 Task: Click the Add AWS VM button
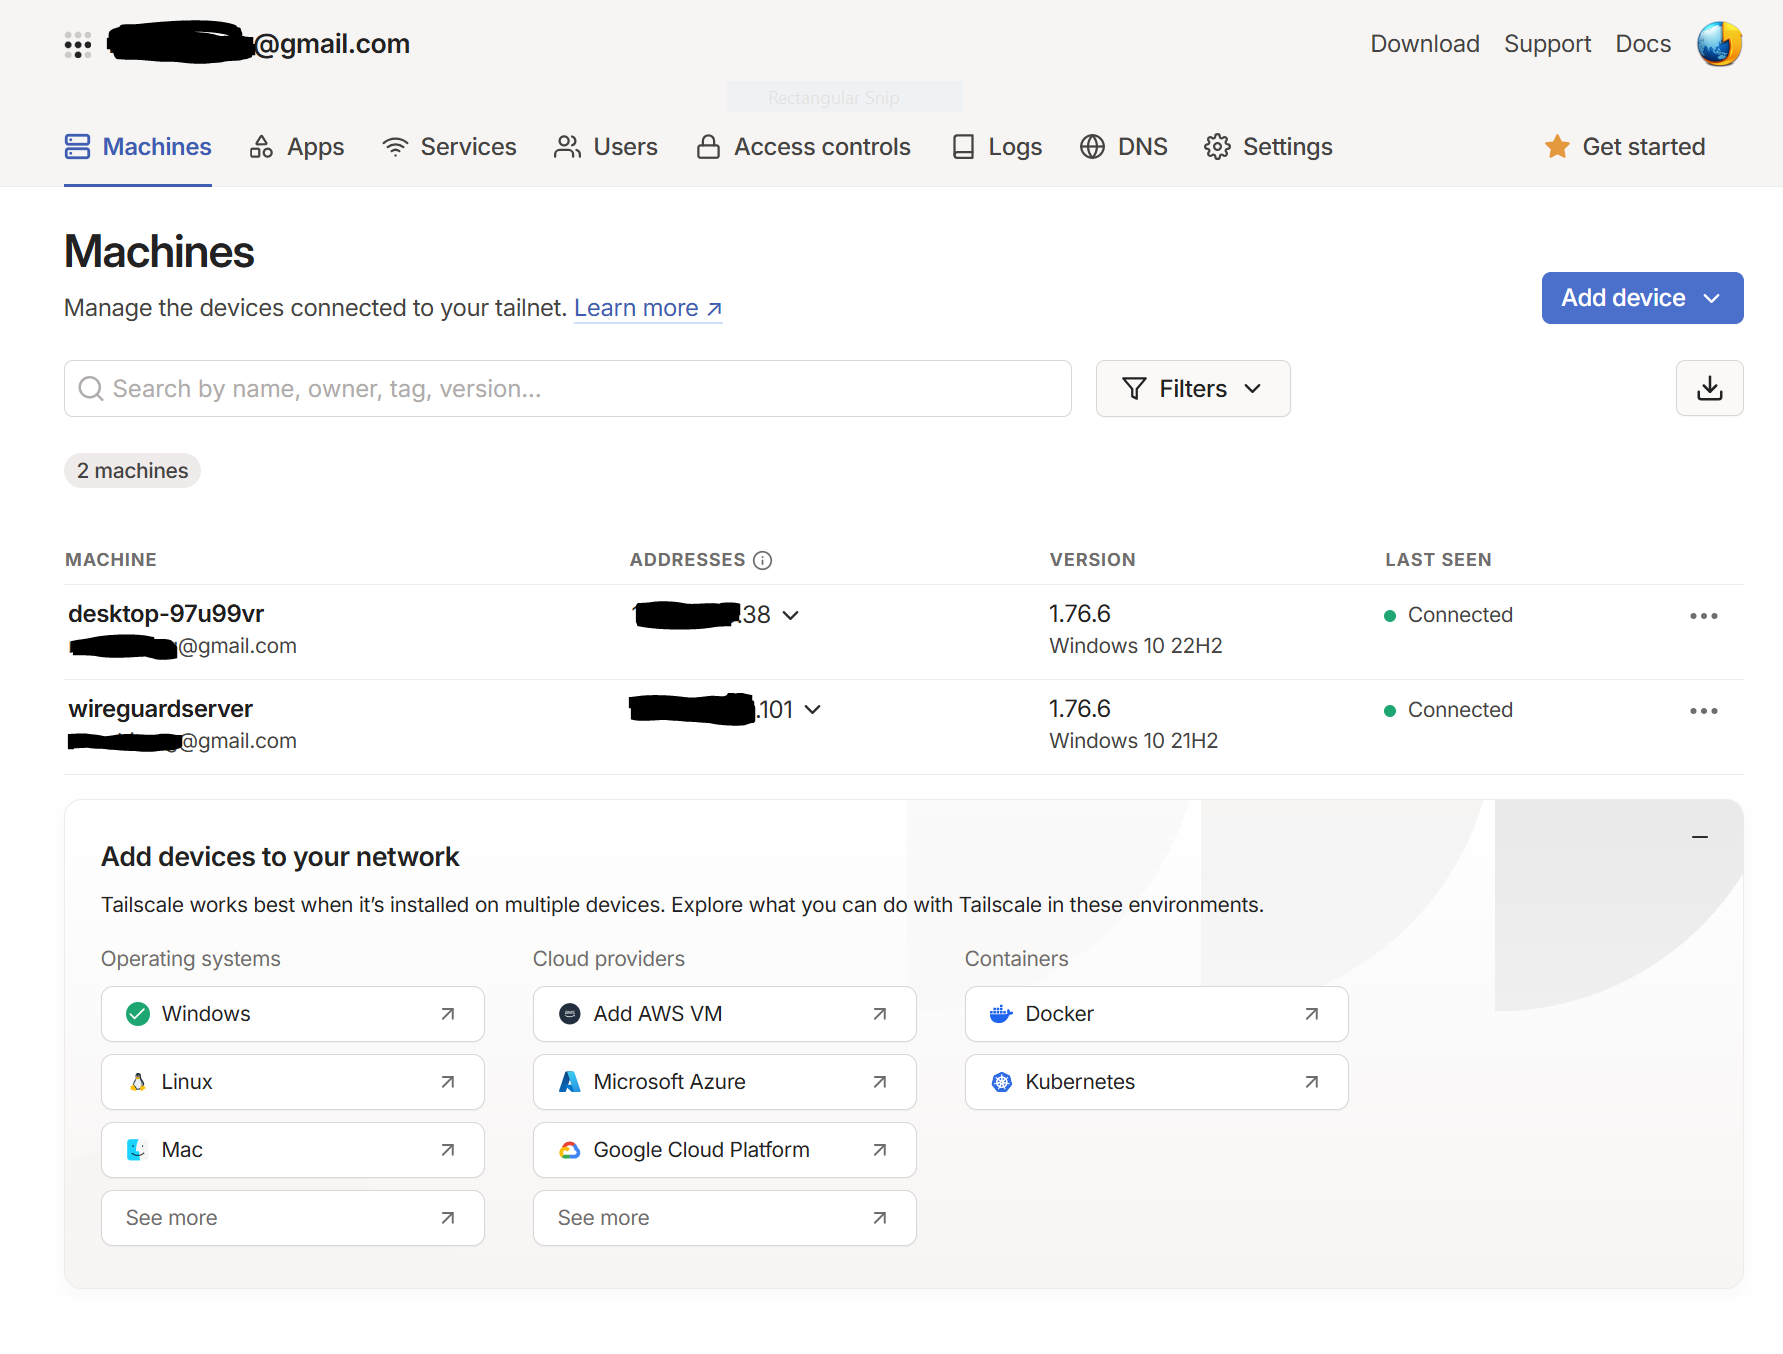[725, 1014]
